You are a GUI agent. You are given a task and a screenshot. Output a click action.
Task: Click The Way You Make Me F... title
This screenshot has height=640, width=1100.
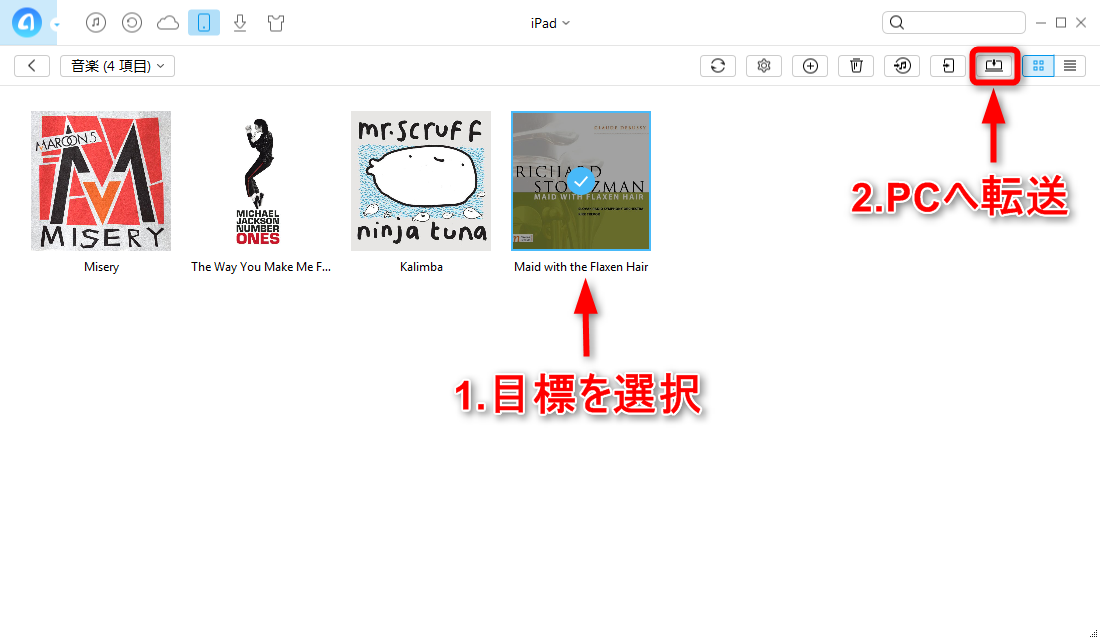[261, 267]
